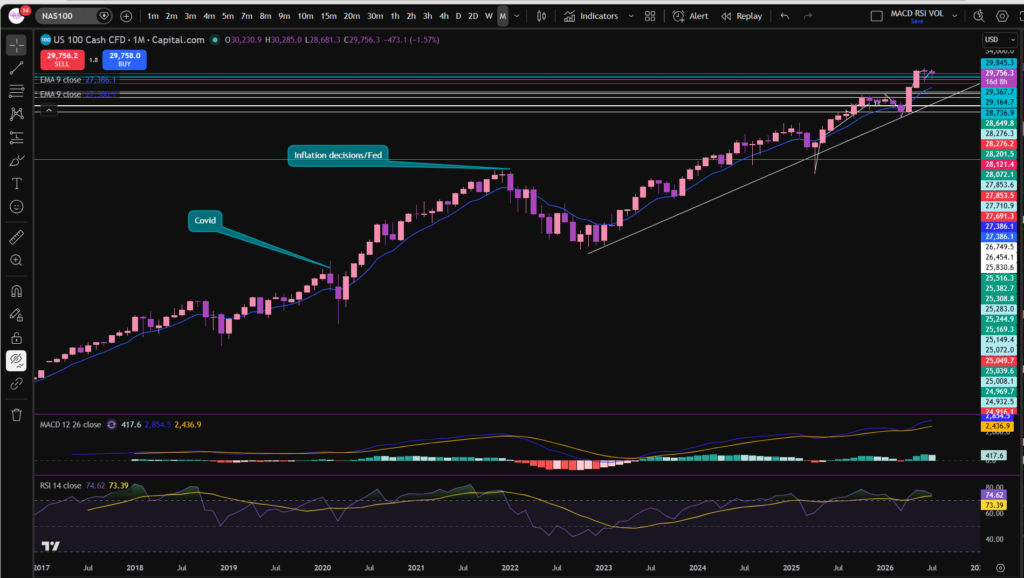Toggle the lock all drawings icon

point(16,338)
